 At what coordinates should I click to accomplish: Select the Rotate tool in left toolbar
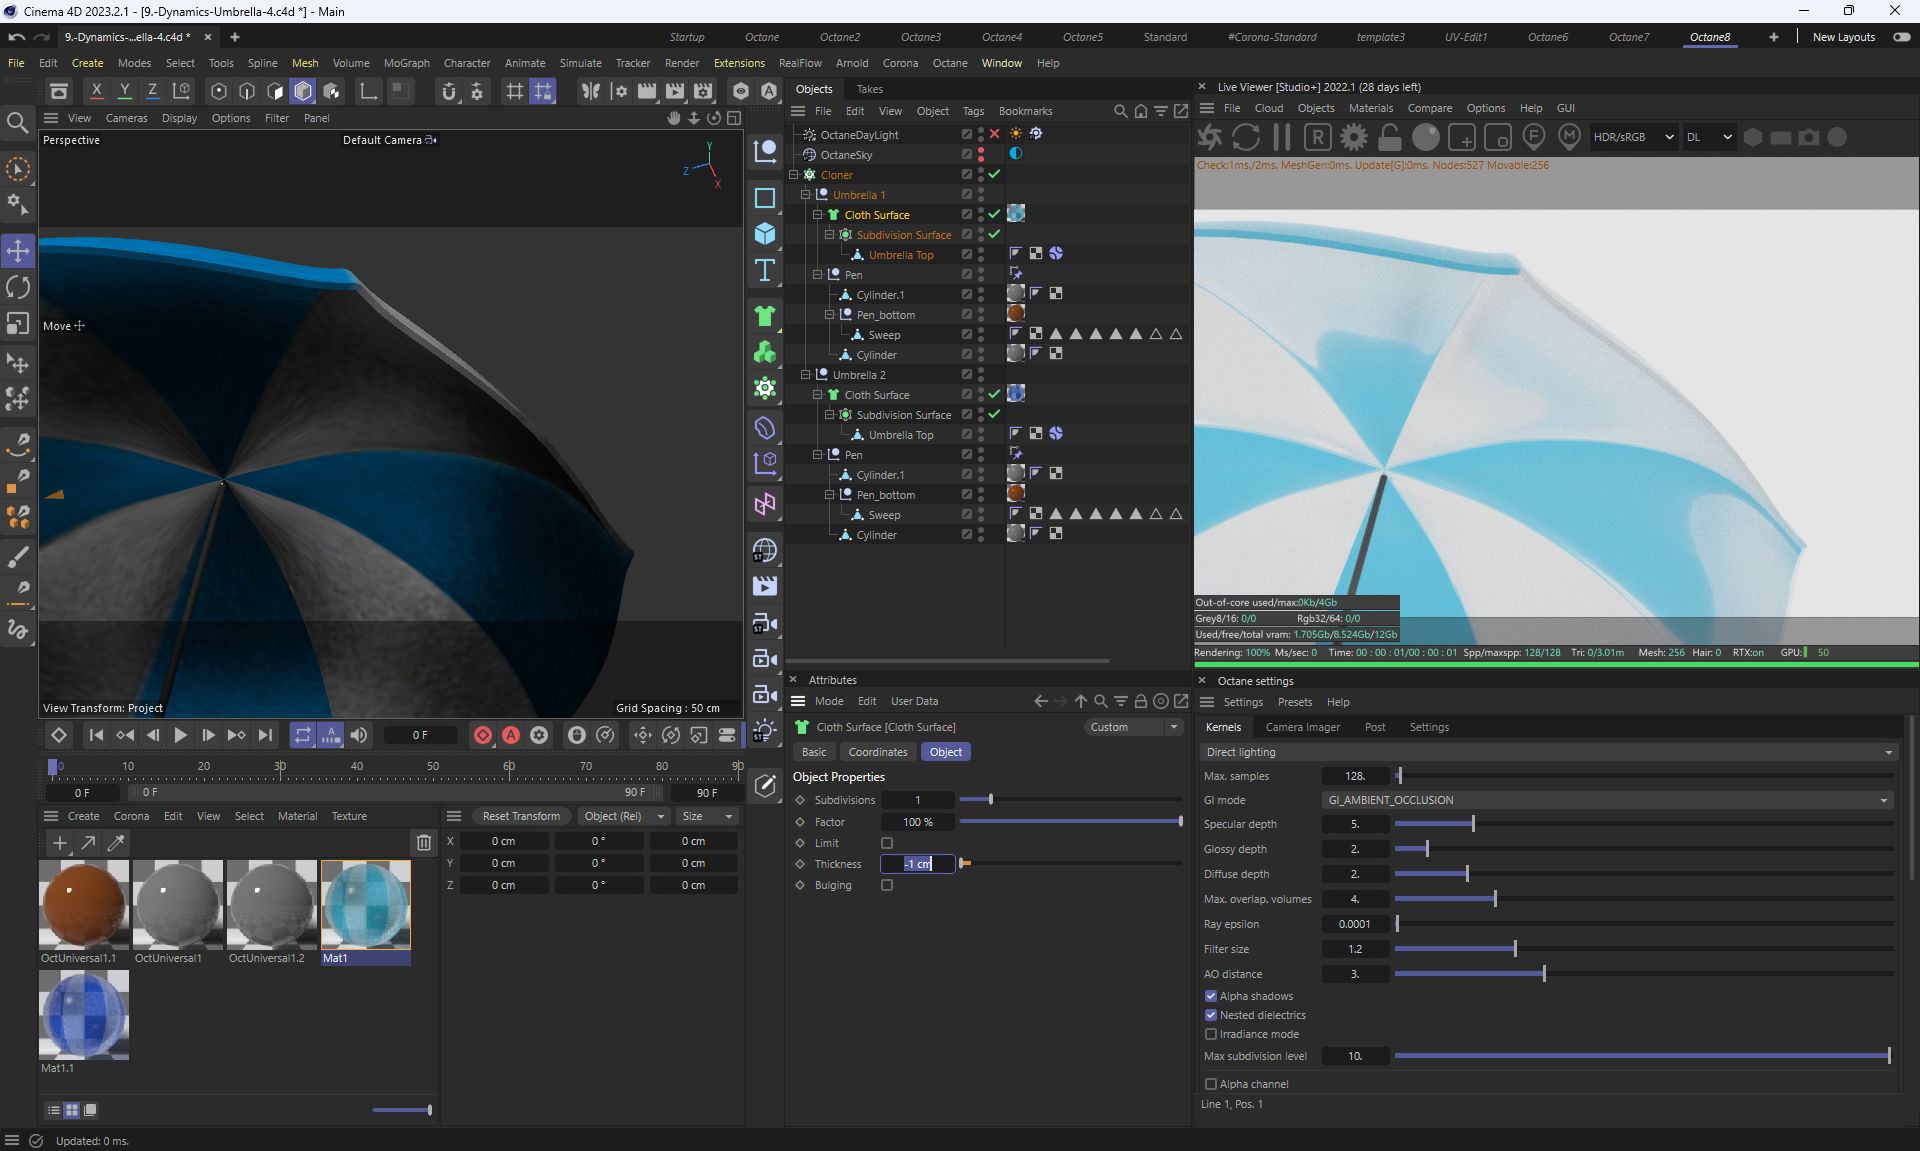click(x=18, y=288)
